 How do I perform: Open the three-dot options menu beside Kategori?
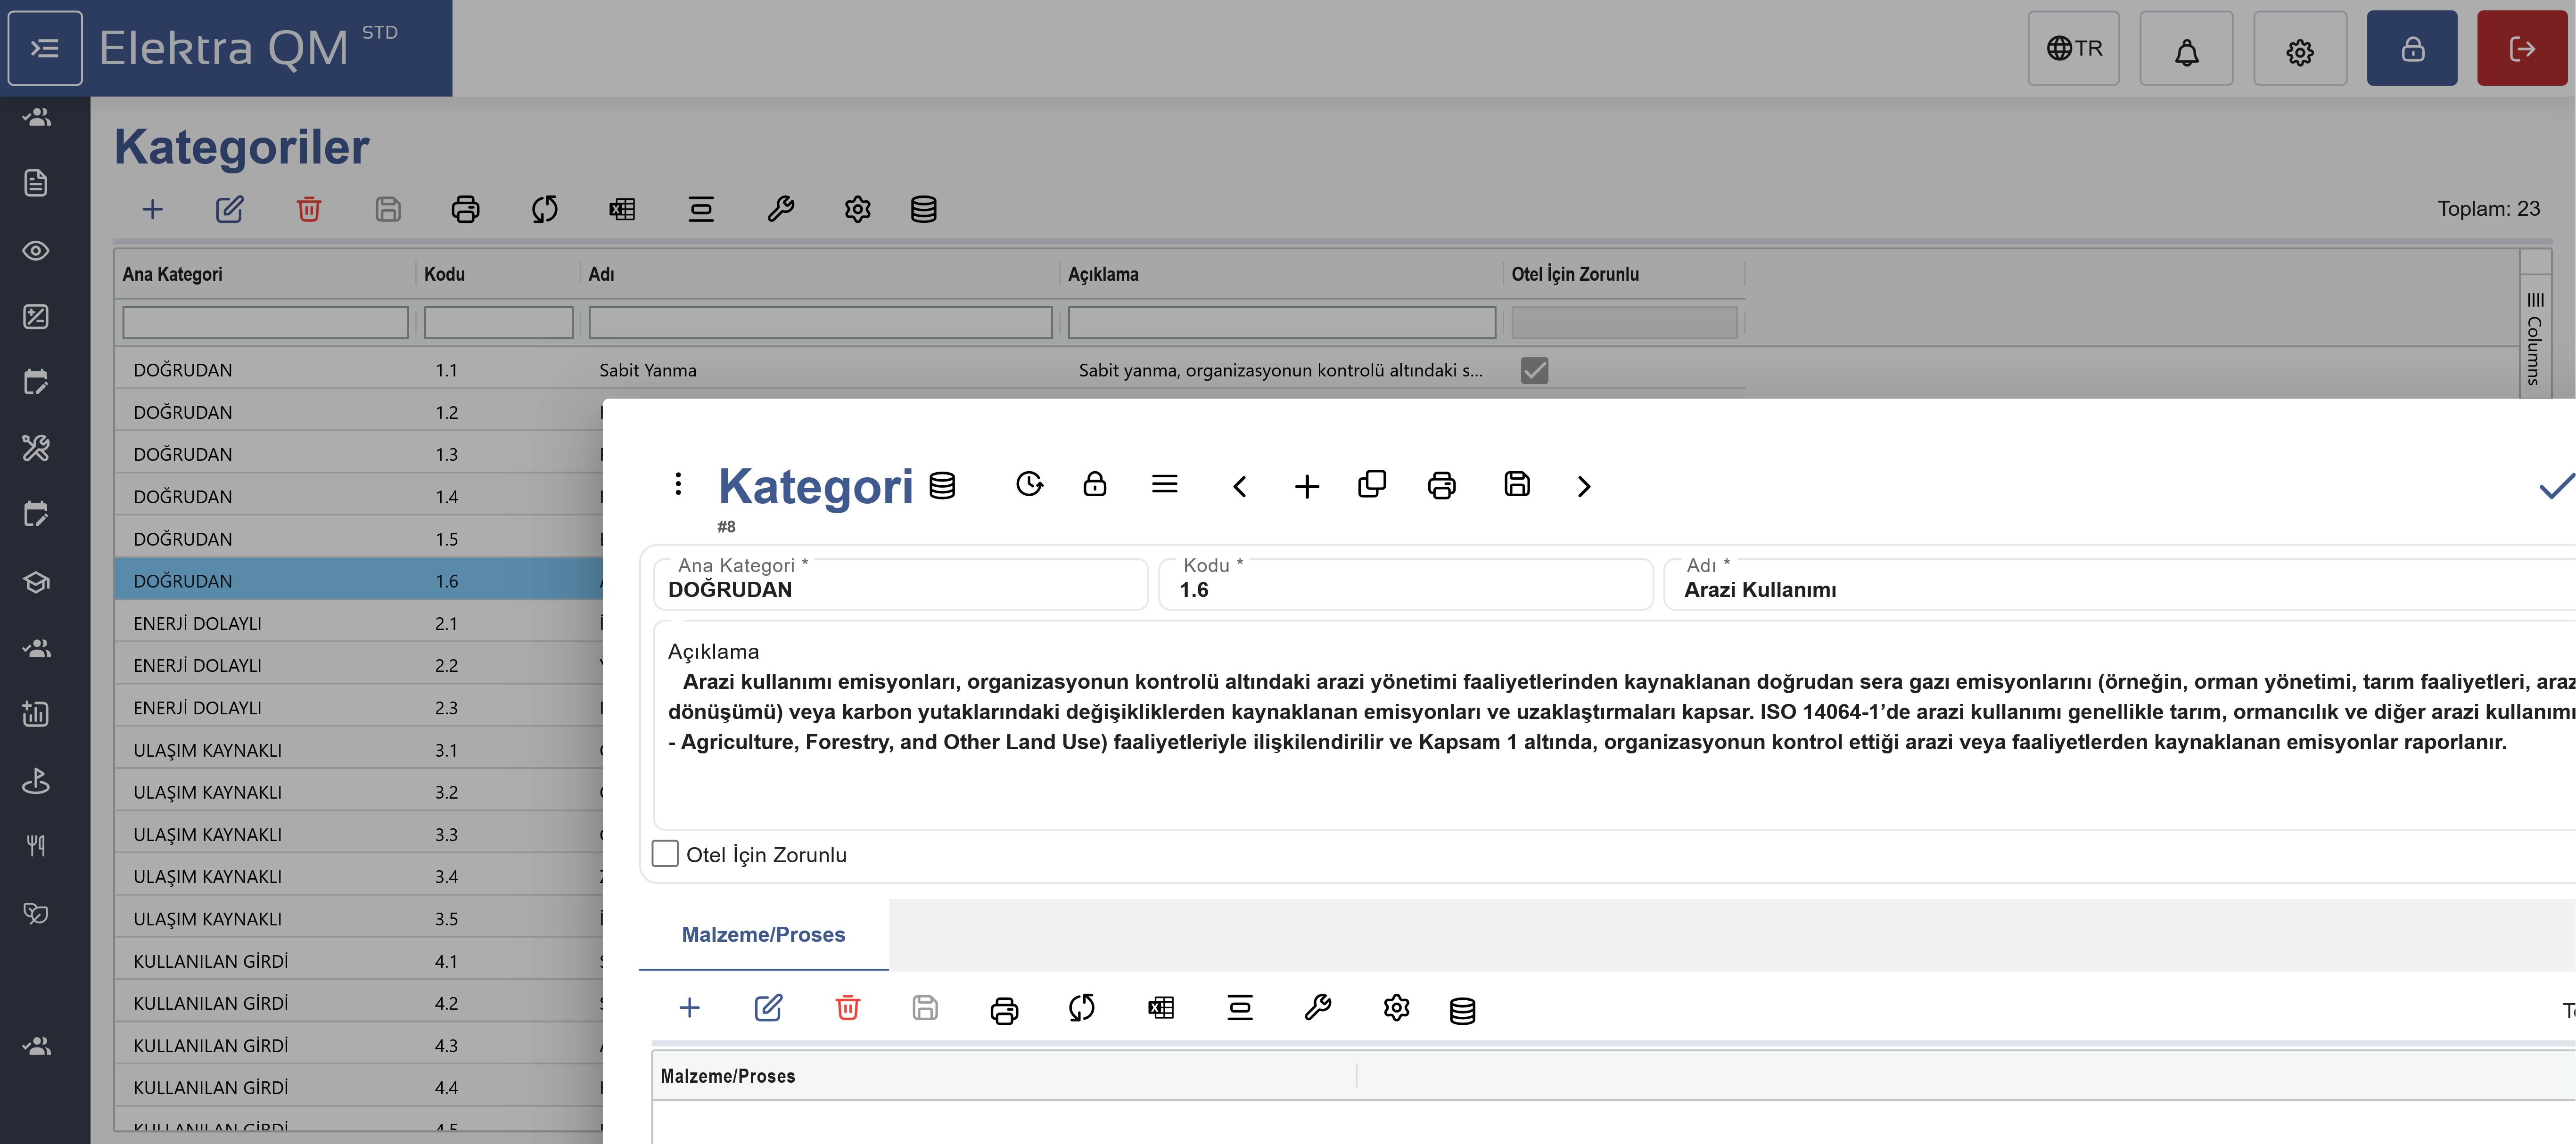coord(678,485)
